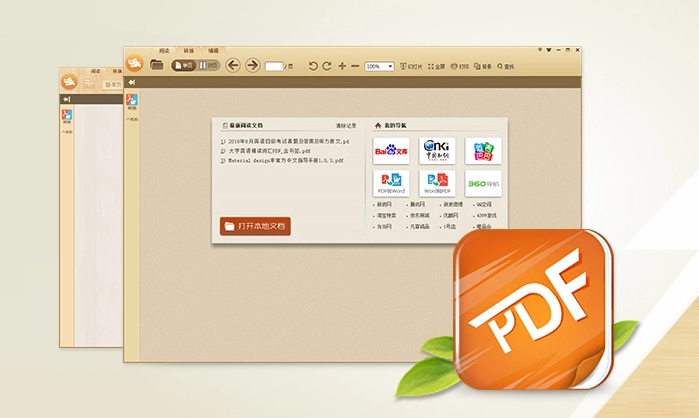
Task: Open a file with the toolbar folder icon
Action: point(156,65)
